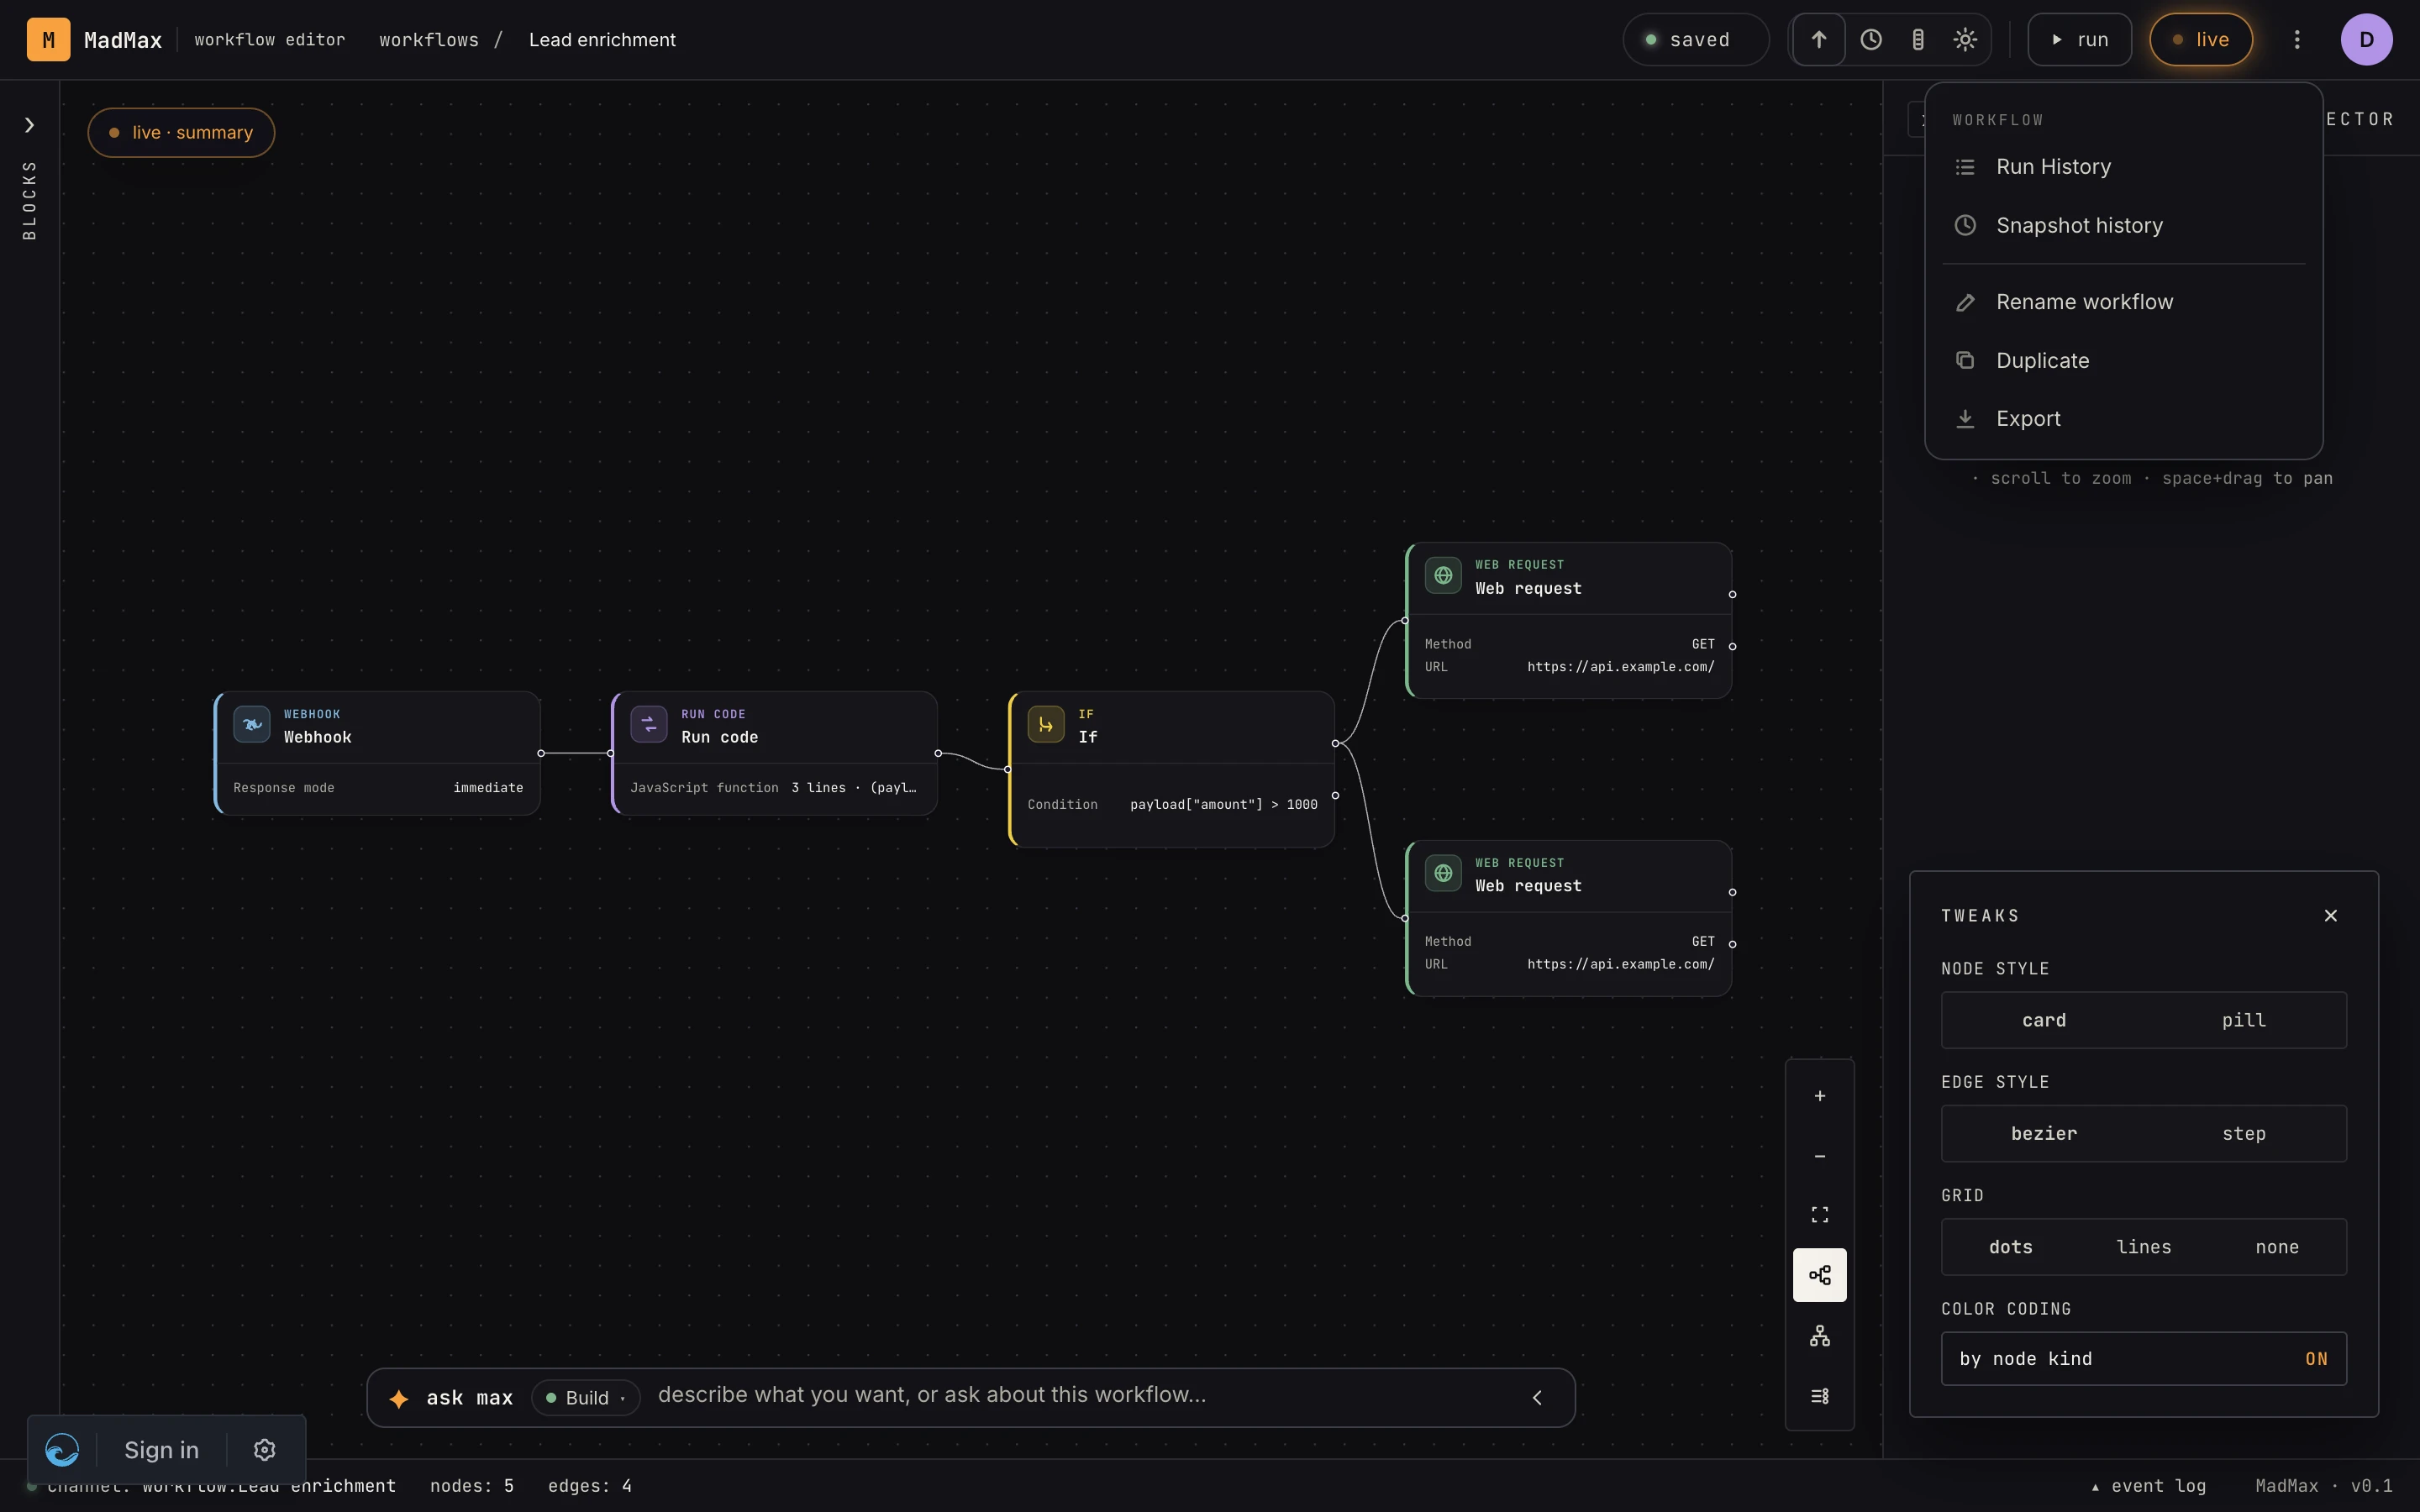Viewport: 2420px width, 1512px height.
Task: Click the Condition value payload["amount"] > 1000
Action: coord(1224,805)
